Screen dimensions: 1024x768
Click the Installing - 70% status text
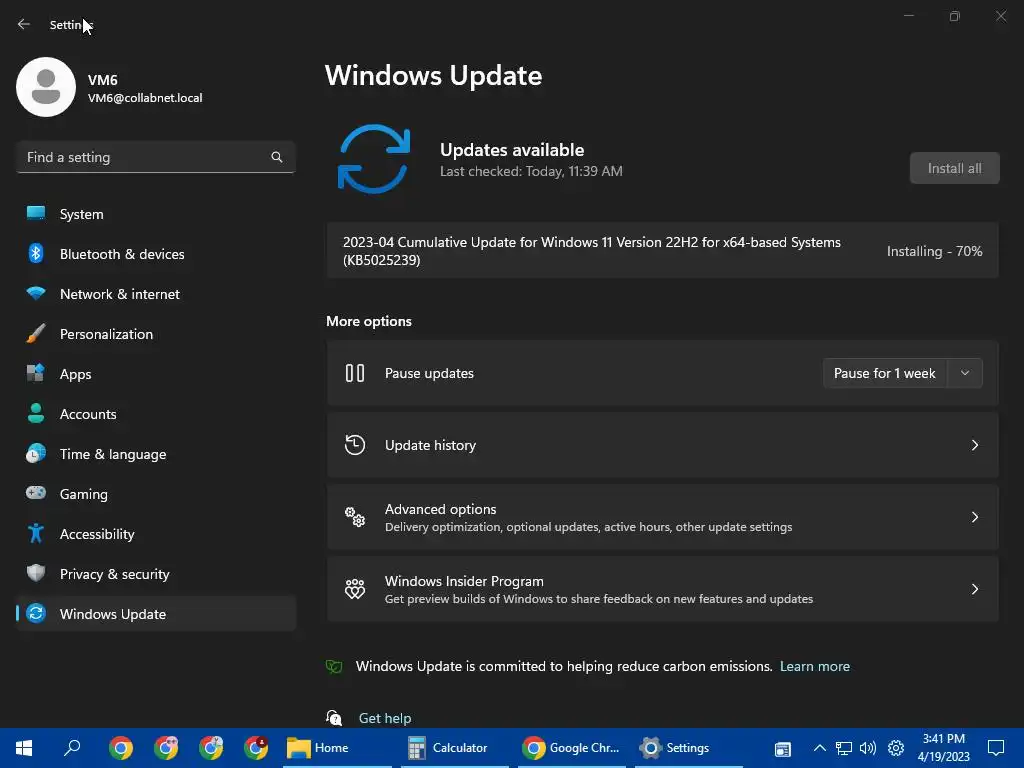point(934,251)
